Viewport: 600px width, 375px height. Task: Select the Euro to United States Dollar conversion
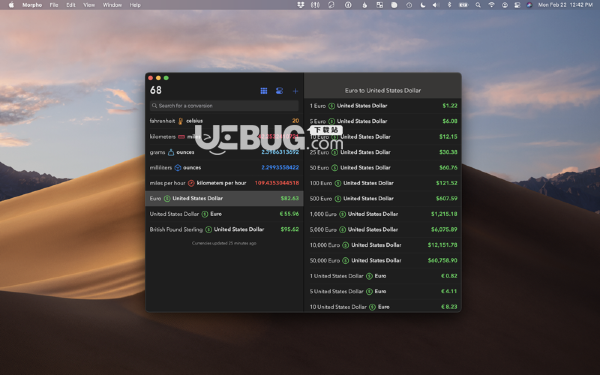224,199
